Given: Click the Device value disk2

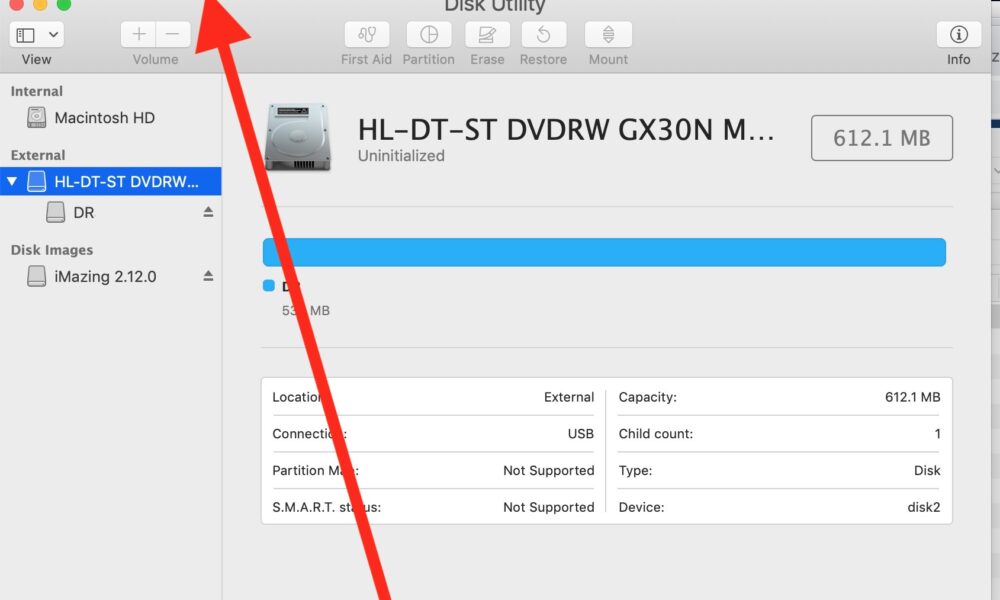Looking at the screenshot, I should coord(924,508).
